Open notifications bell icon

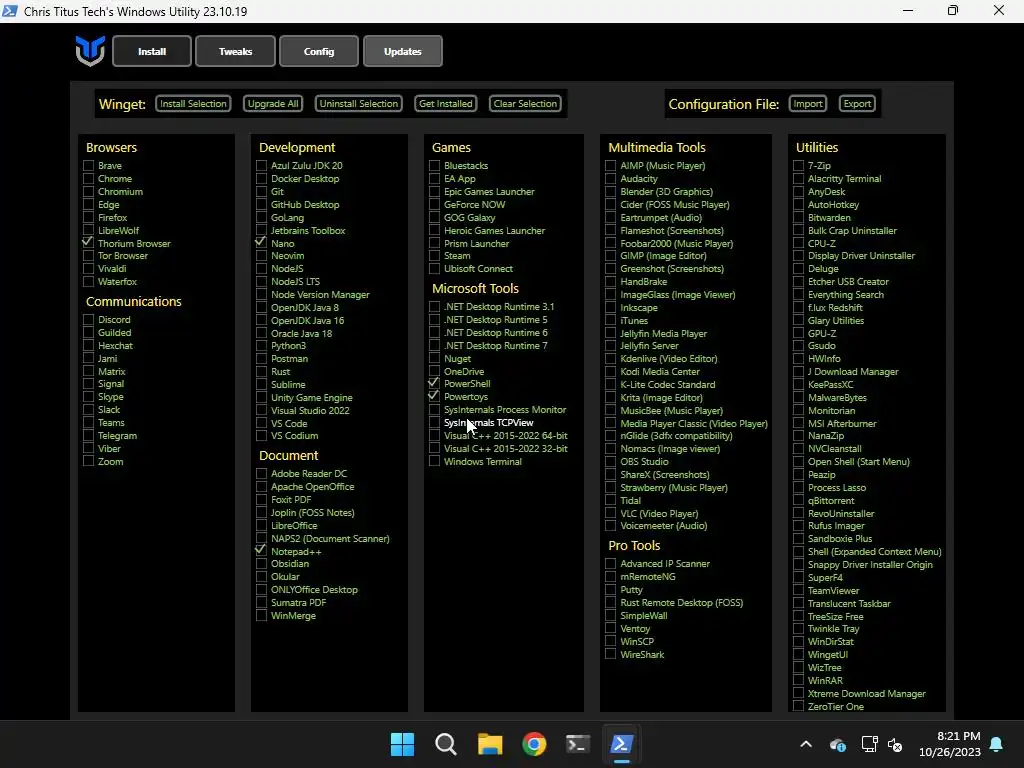click(997, 744)
